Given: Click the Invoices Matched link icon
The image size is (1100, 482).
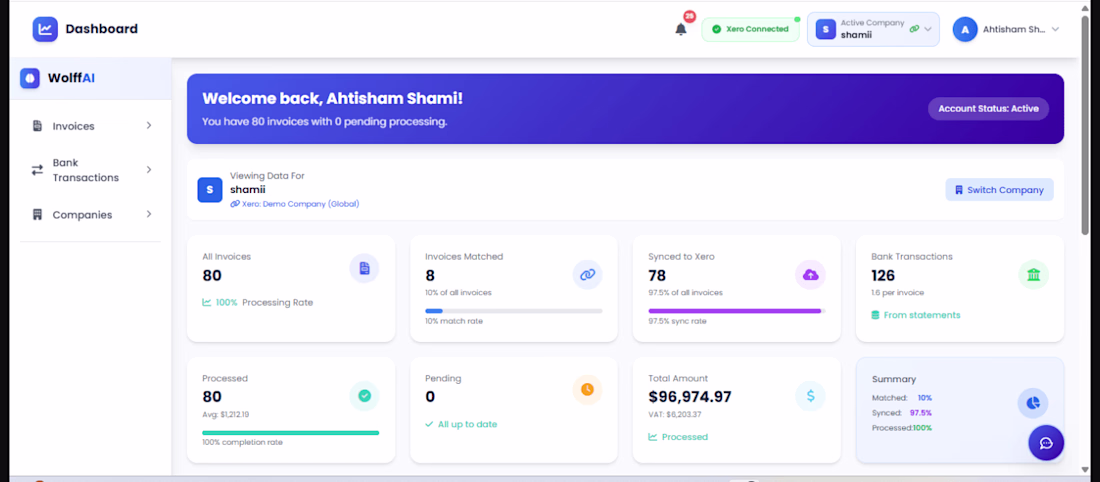Looking at the screenshot, I should (x=587, y=274).
